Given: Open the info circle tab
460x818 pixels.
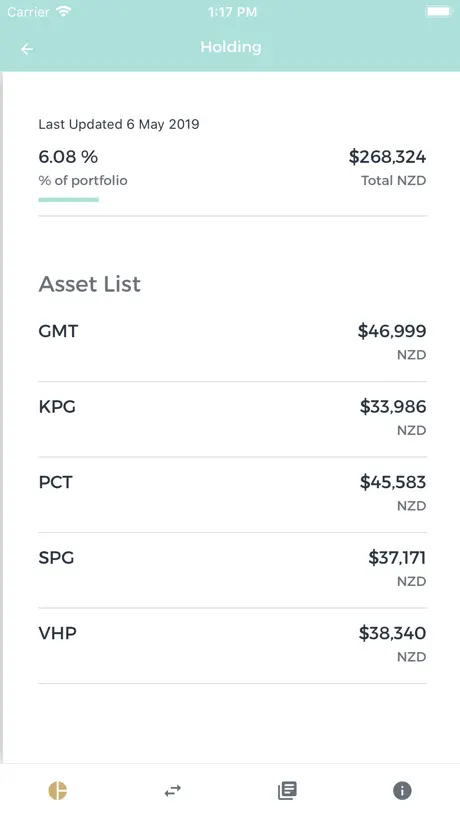Looking at the screenshot, I should click(402, 791).
